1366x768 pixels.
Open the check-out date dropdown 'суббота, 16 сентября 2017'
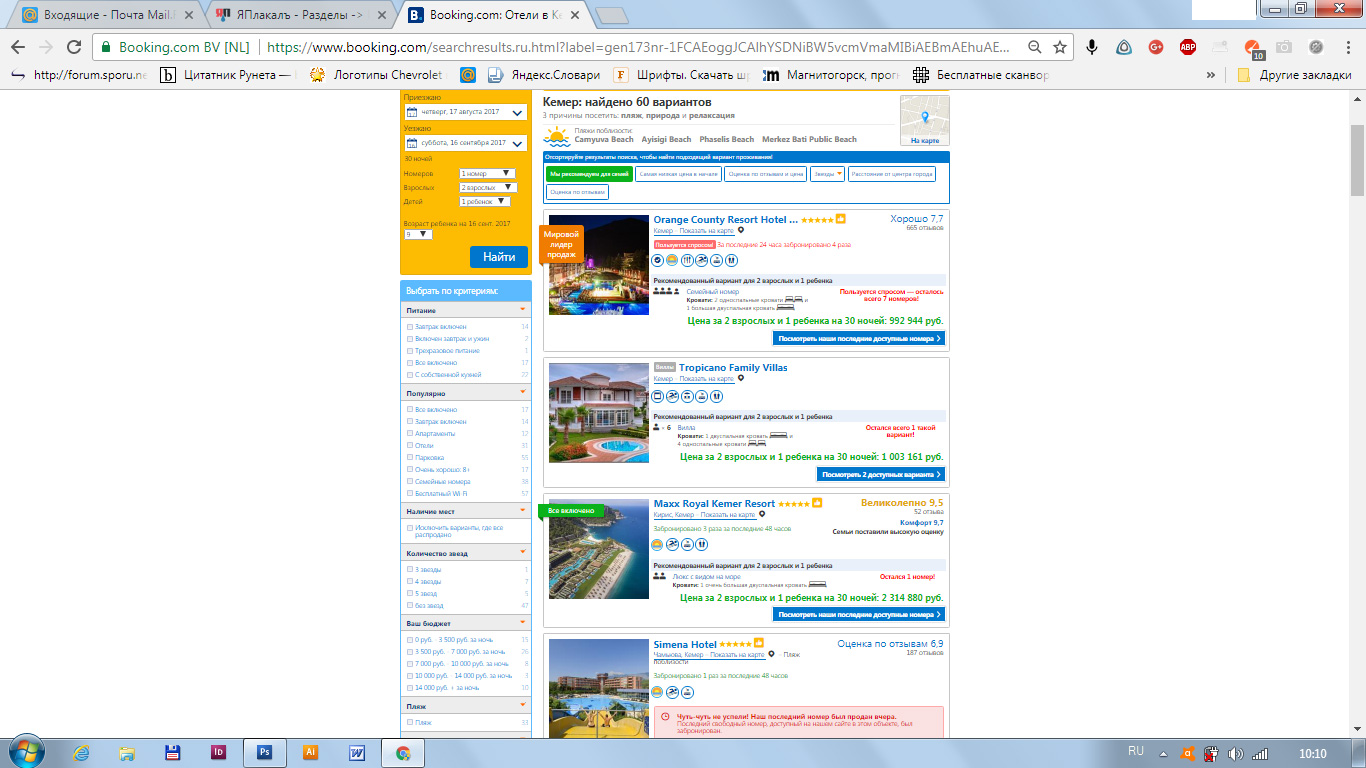[465, 144]
